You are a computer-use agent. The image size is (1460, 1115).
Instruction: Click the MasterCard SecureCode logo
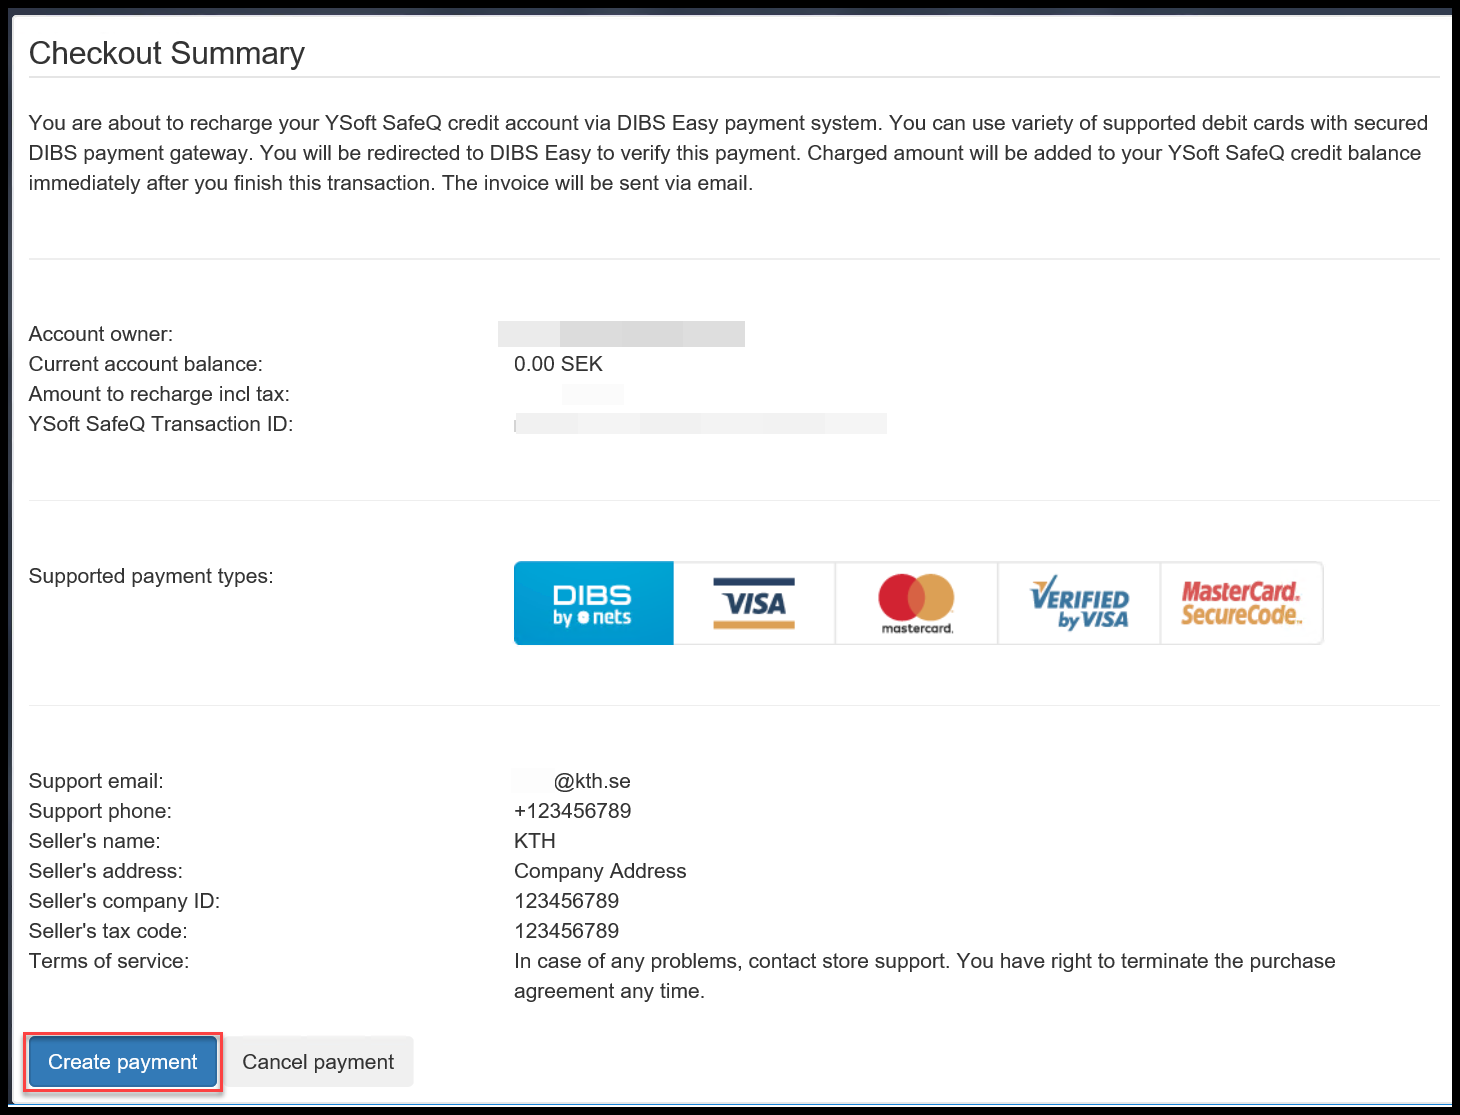point(1241,603)
